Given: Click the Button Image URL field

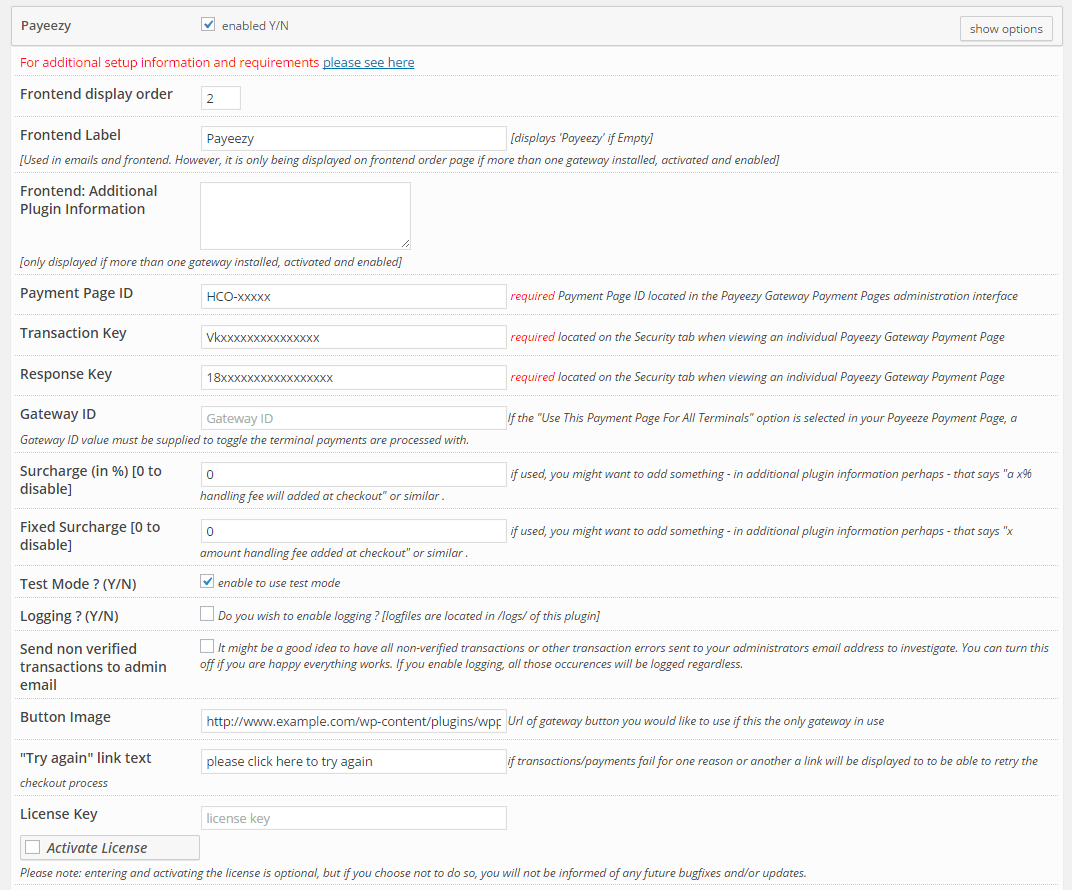Looking at the screenshot, I should click(x=353, y=721).
